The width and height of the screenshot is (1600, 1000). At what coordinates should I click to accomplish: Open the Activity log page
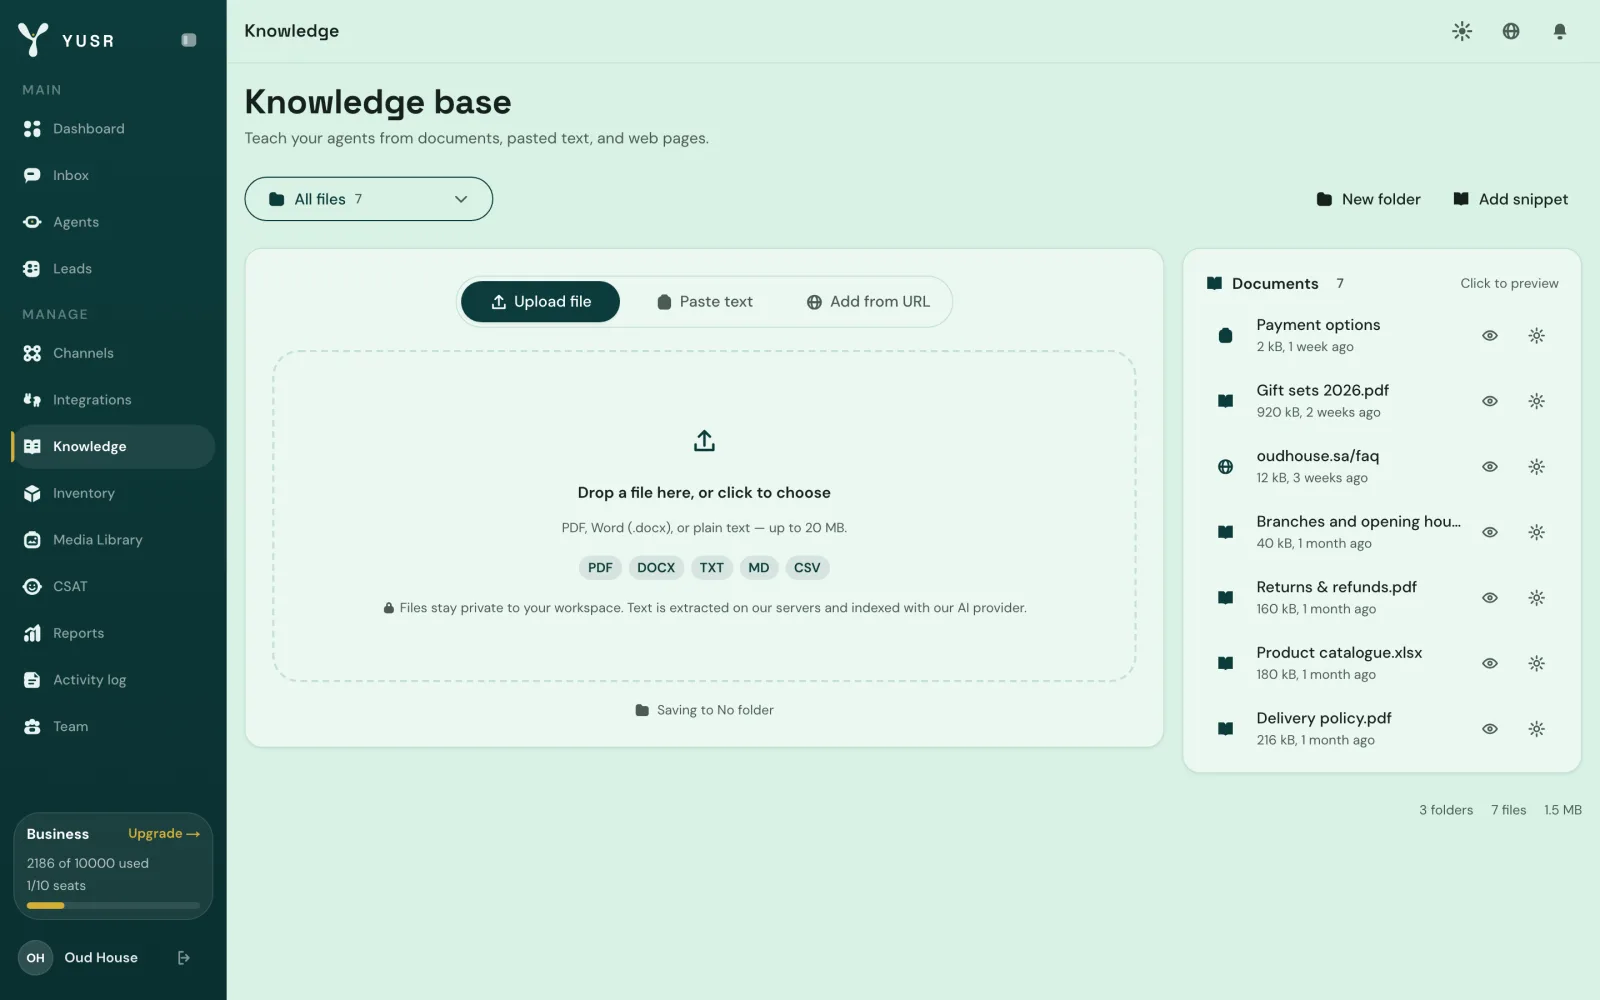click(x=113, y=680)
